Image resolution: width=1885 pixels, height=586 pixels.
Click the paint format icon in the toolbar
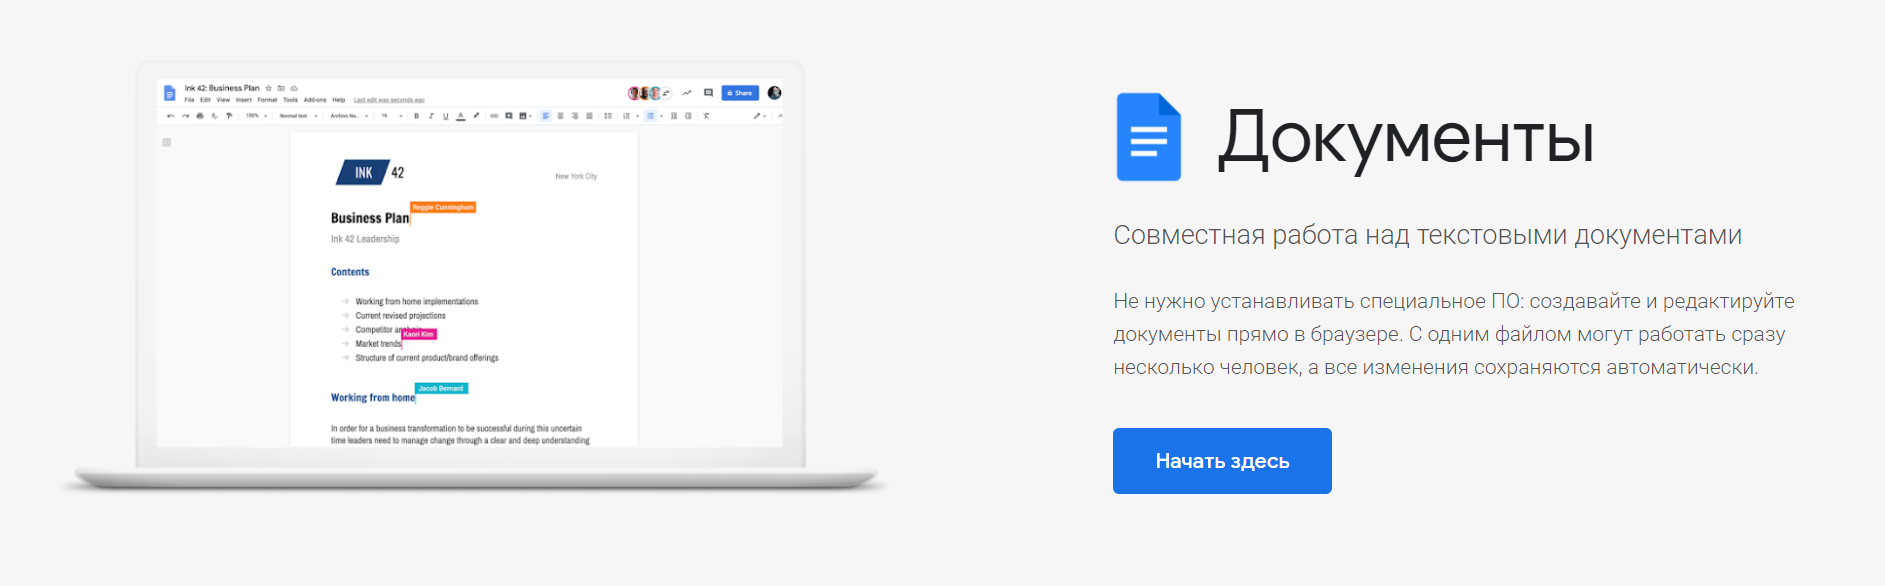tap(229, 116)
